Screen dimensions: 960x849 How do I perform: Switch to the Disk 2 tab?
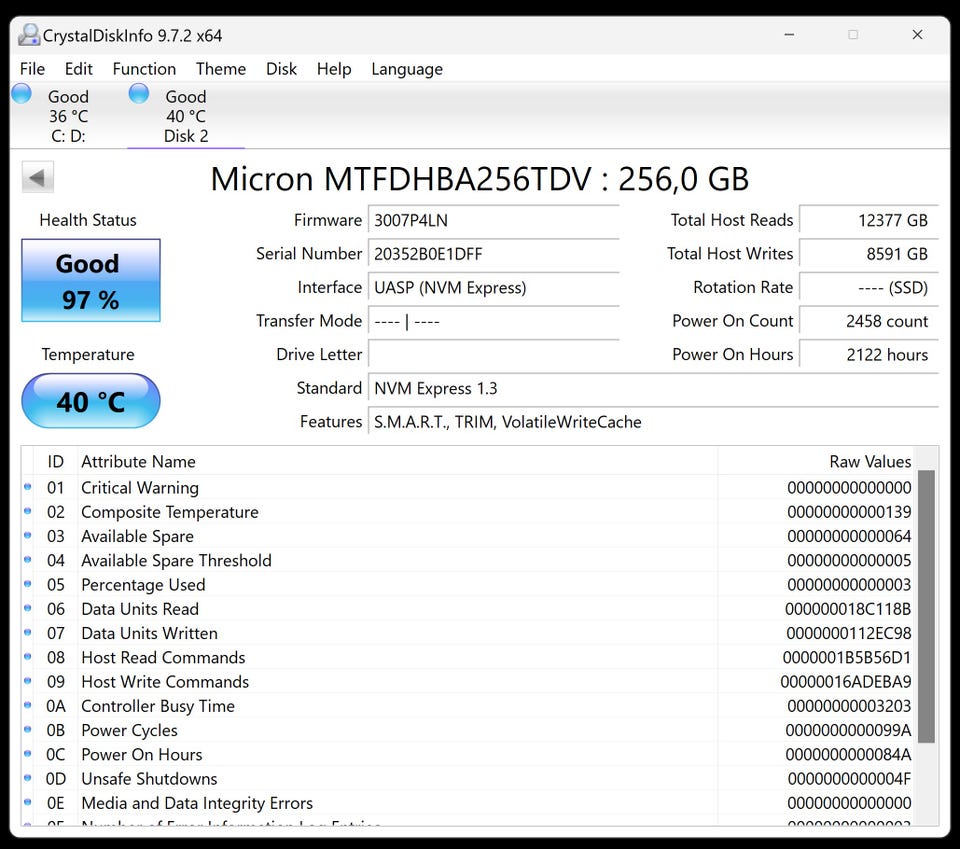click(186, 117)
